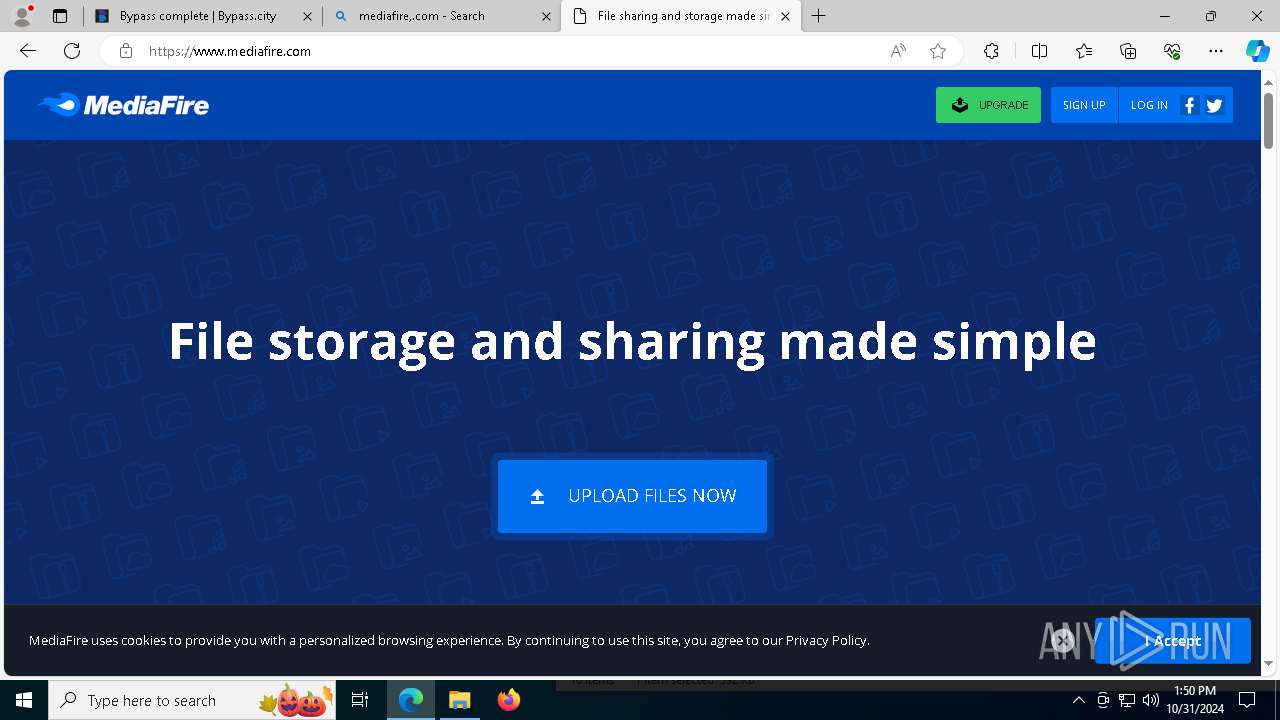Open tab actions menu icon

click(x=60, y=16)
